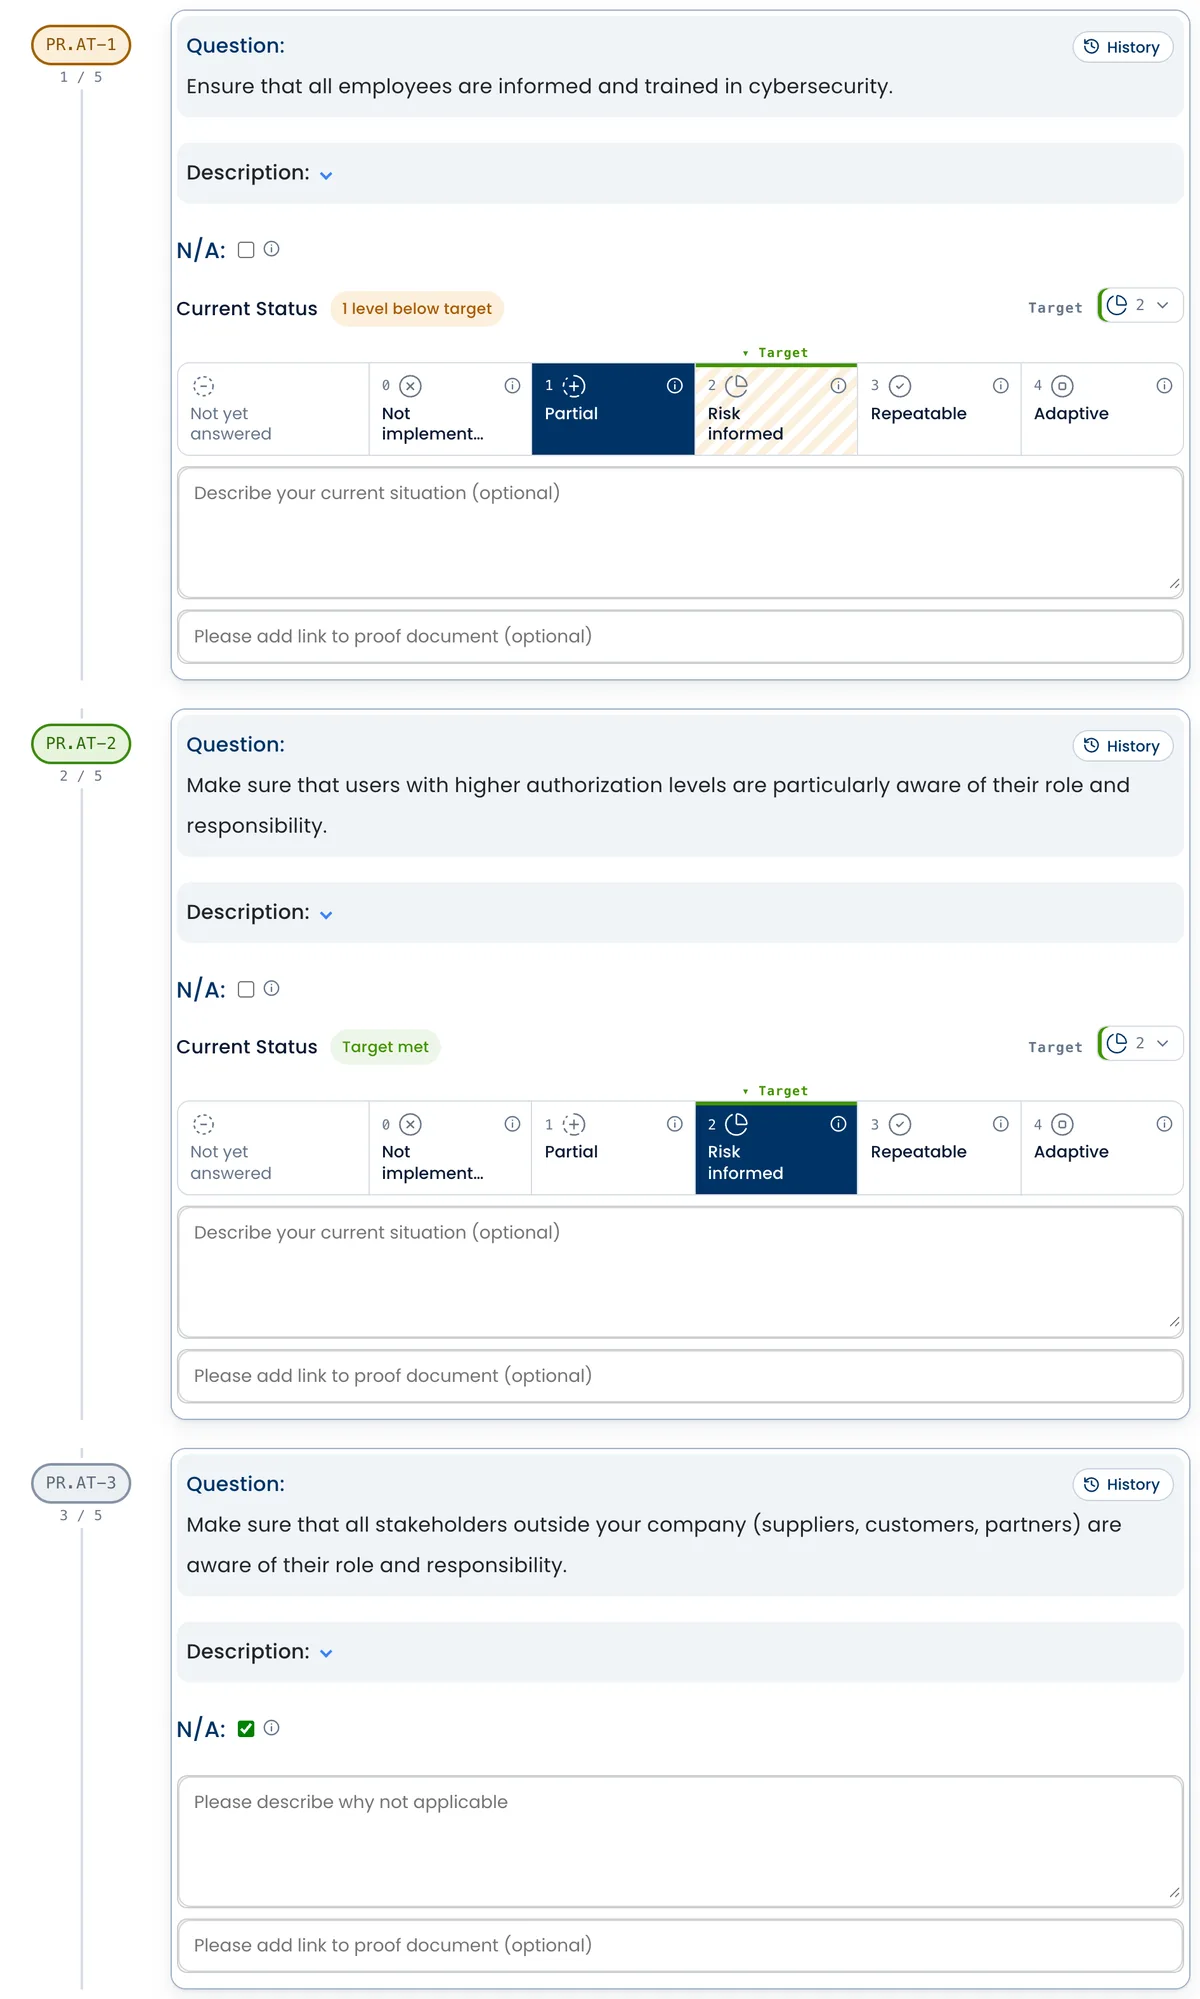The image size is (1200, 1999).
Task: Tick the N/A checkbox for PR.AT-2
Action: coord(246,989)
